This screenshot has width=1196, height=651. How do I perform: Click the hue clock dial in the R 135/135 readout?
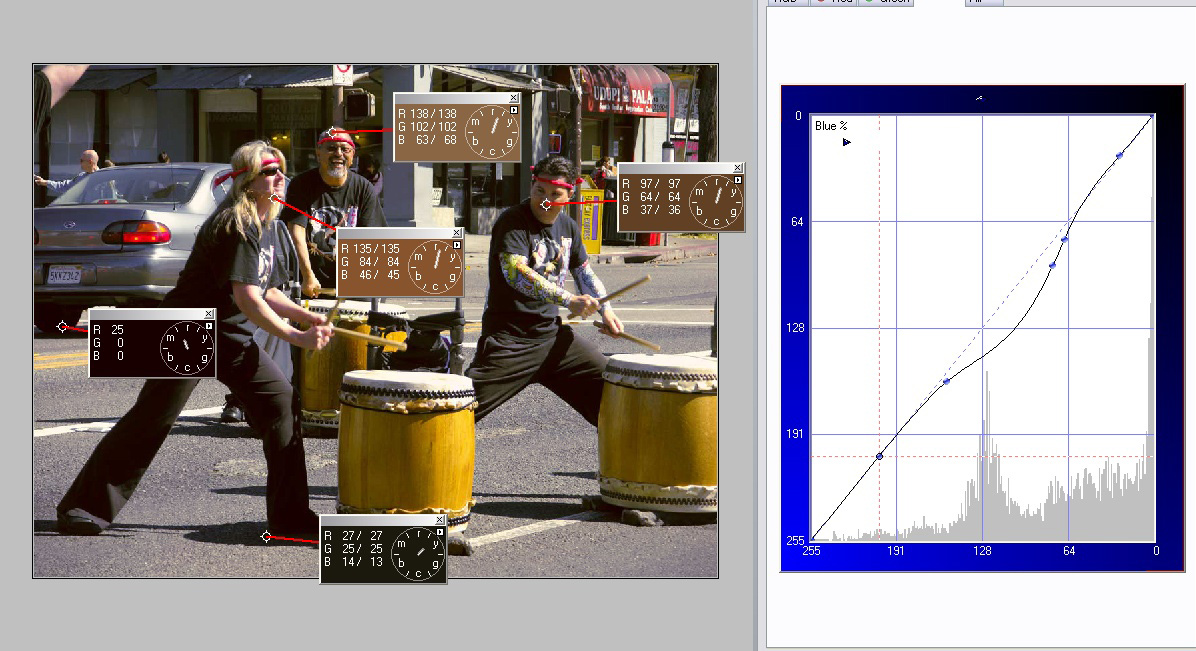tap(435, 266)
